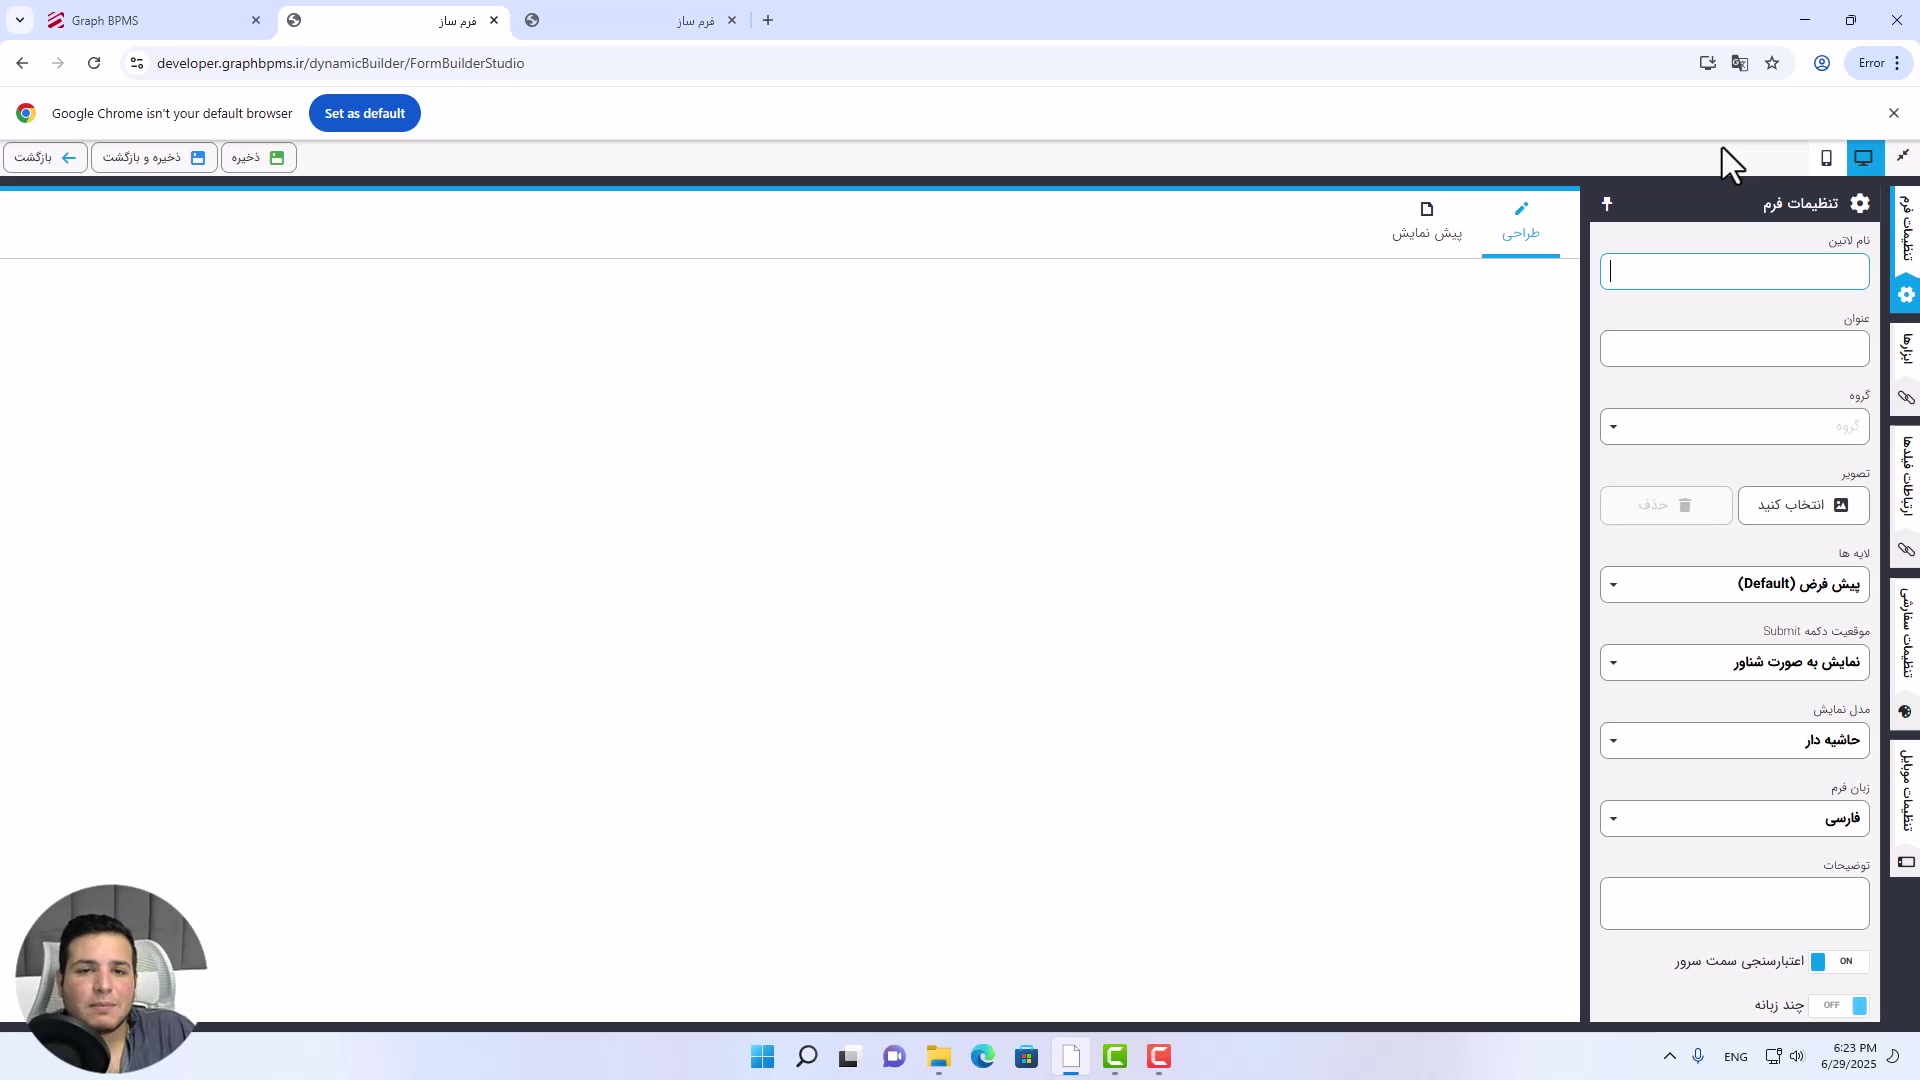Toggle server-side validation switch (ON)
The image size is (1920, 1080).
1838,961
